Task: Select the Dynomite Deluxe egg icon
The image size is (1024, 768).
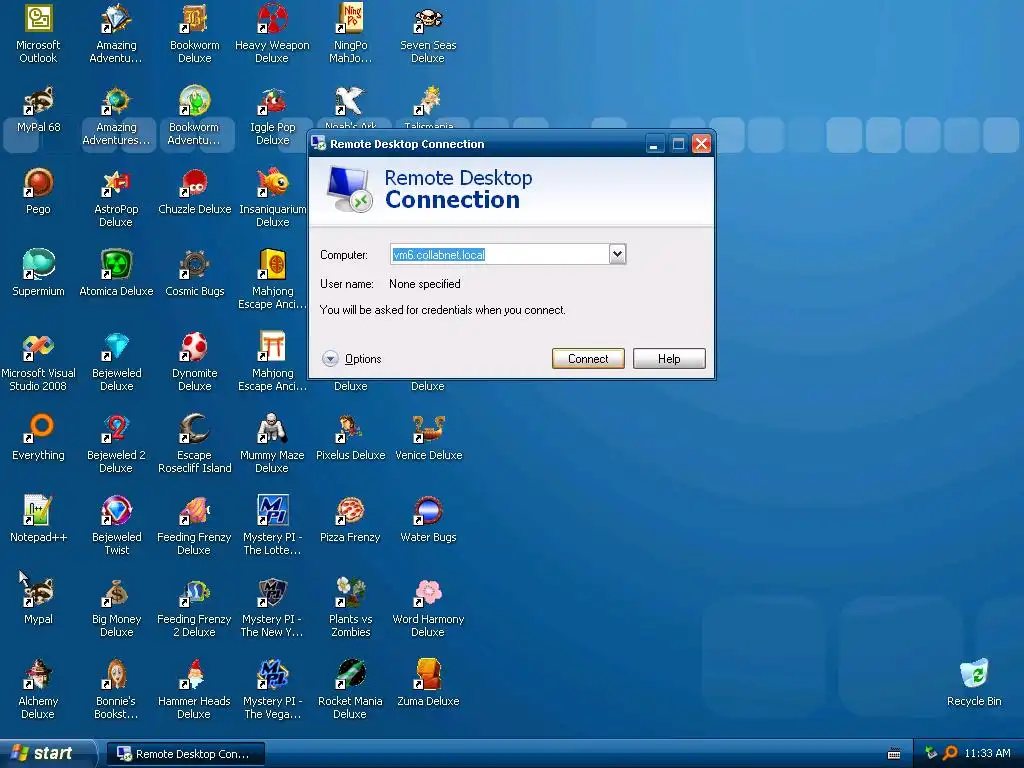Action: (x=194, y=347)
